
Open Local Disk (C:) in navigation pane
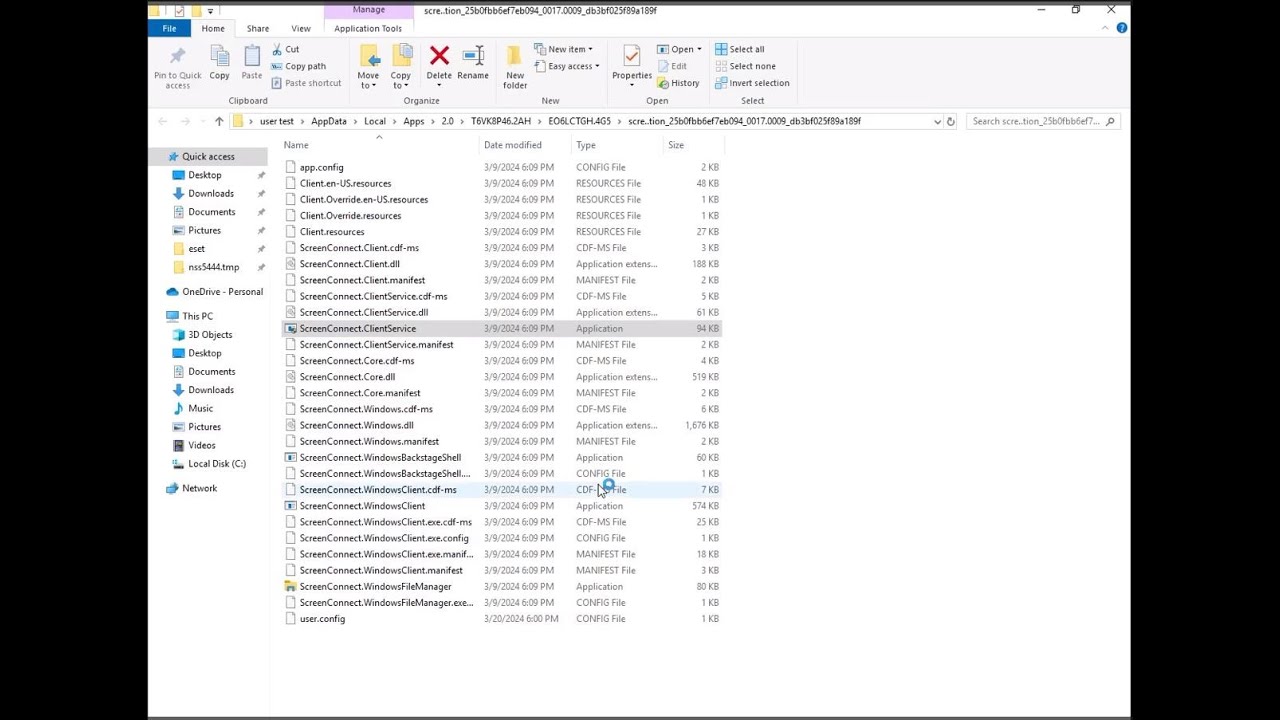coord(216,464)
